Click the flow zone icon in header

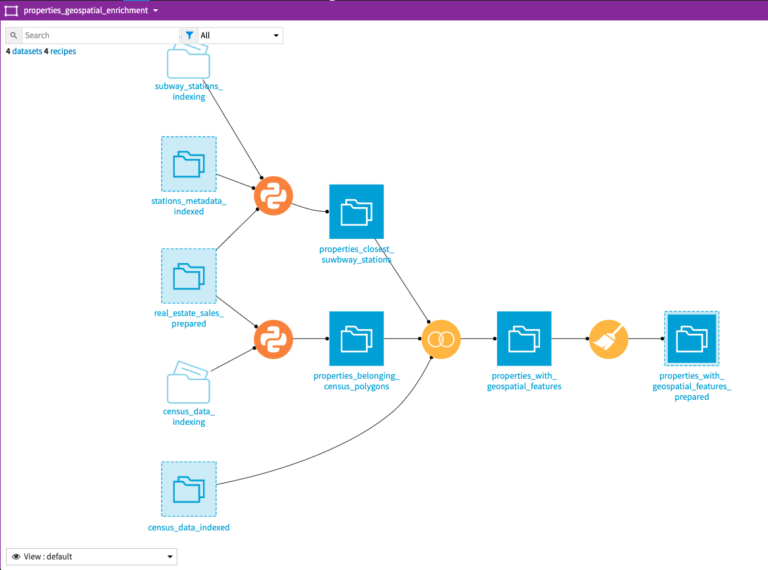click(x=11, y=10)
